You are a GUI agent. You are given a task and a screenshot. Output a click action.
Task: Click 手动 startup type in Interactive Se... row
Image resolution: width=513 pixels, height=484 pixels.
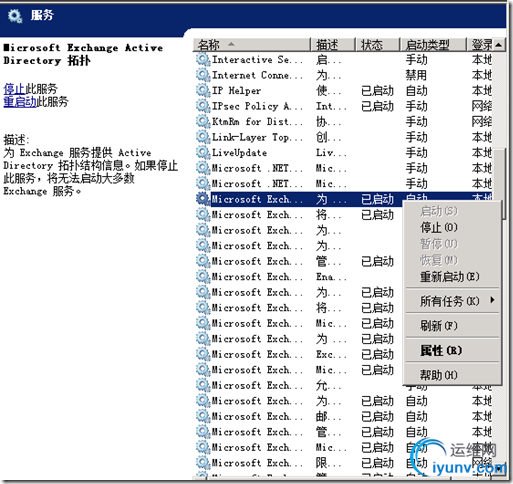point(416,59)
